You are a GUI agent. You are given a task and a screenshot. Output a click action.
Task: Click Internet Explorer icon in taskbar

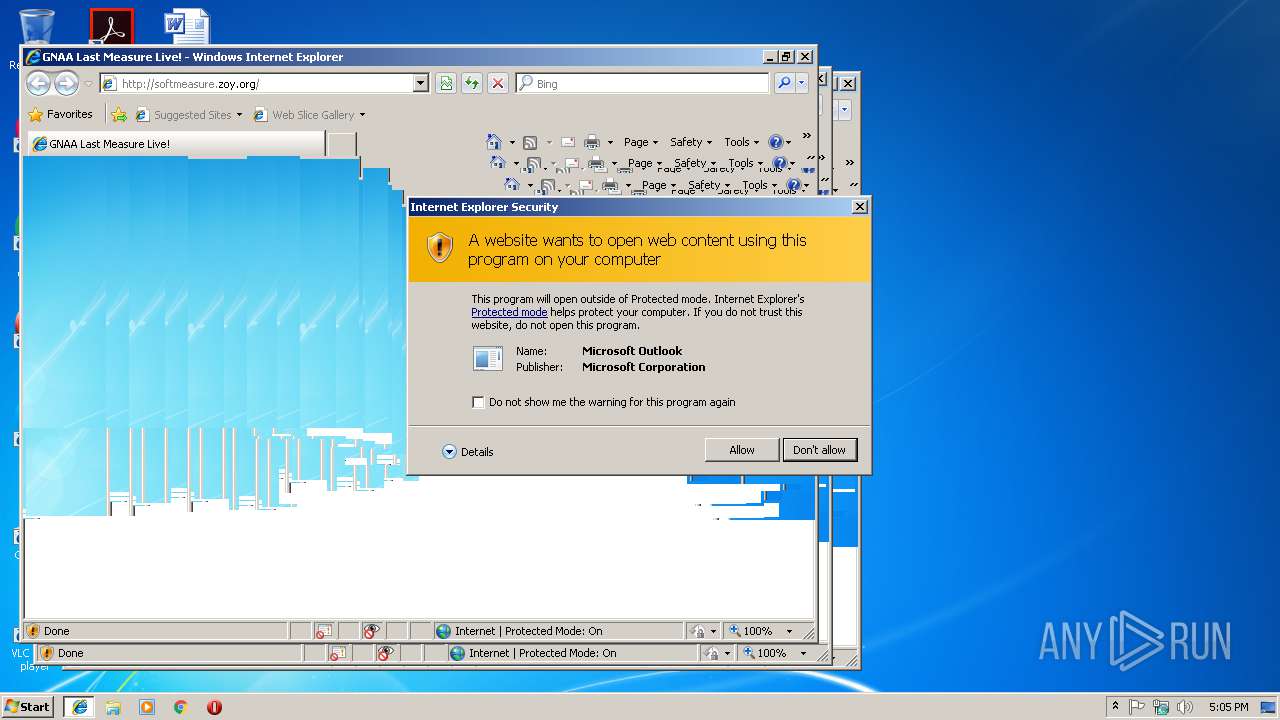pyautogui.click(x=79, y=707)
